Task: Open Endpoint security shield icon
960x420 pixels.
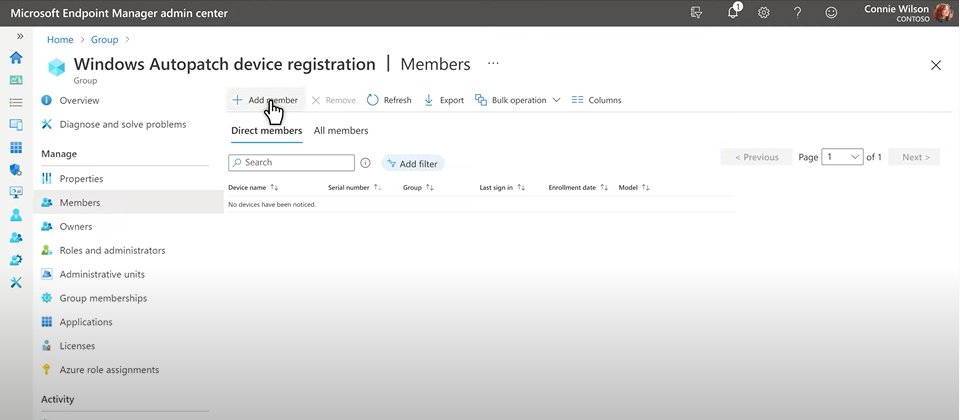Action: click(x=16, y=170)
